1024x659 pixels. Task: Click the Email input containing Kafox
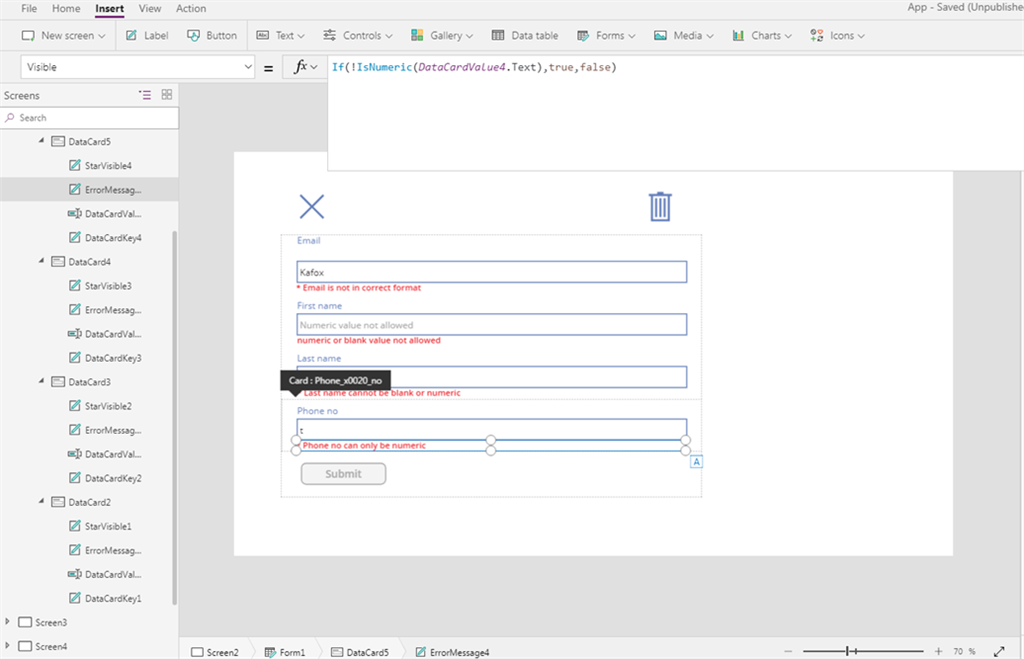coord(492,272)
